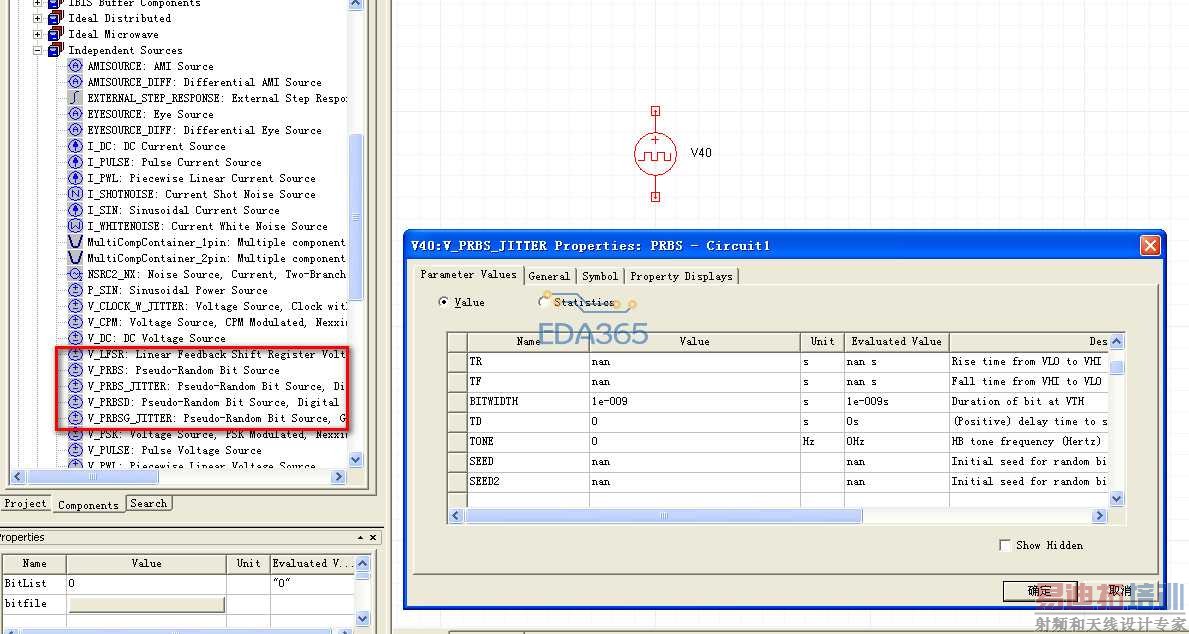
Task: Switch to the Symbol tab
Action: pos(600,276)
